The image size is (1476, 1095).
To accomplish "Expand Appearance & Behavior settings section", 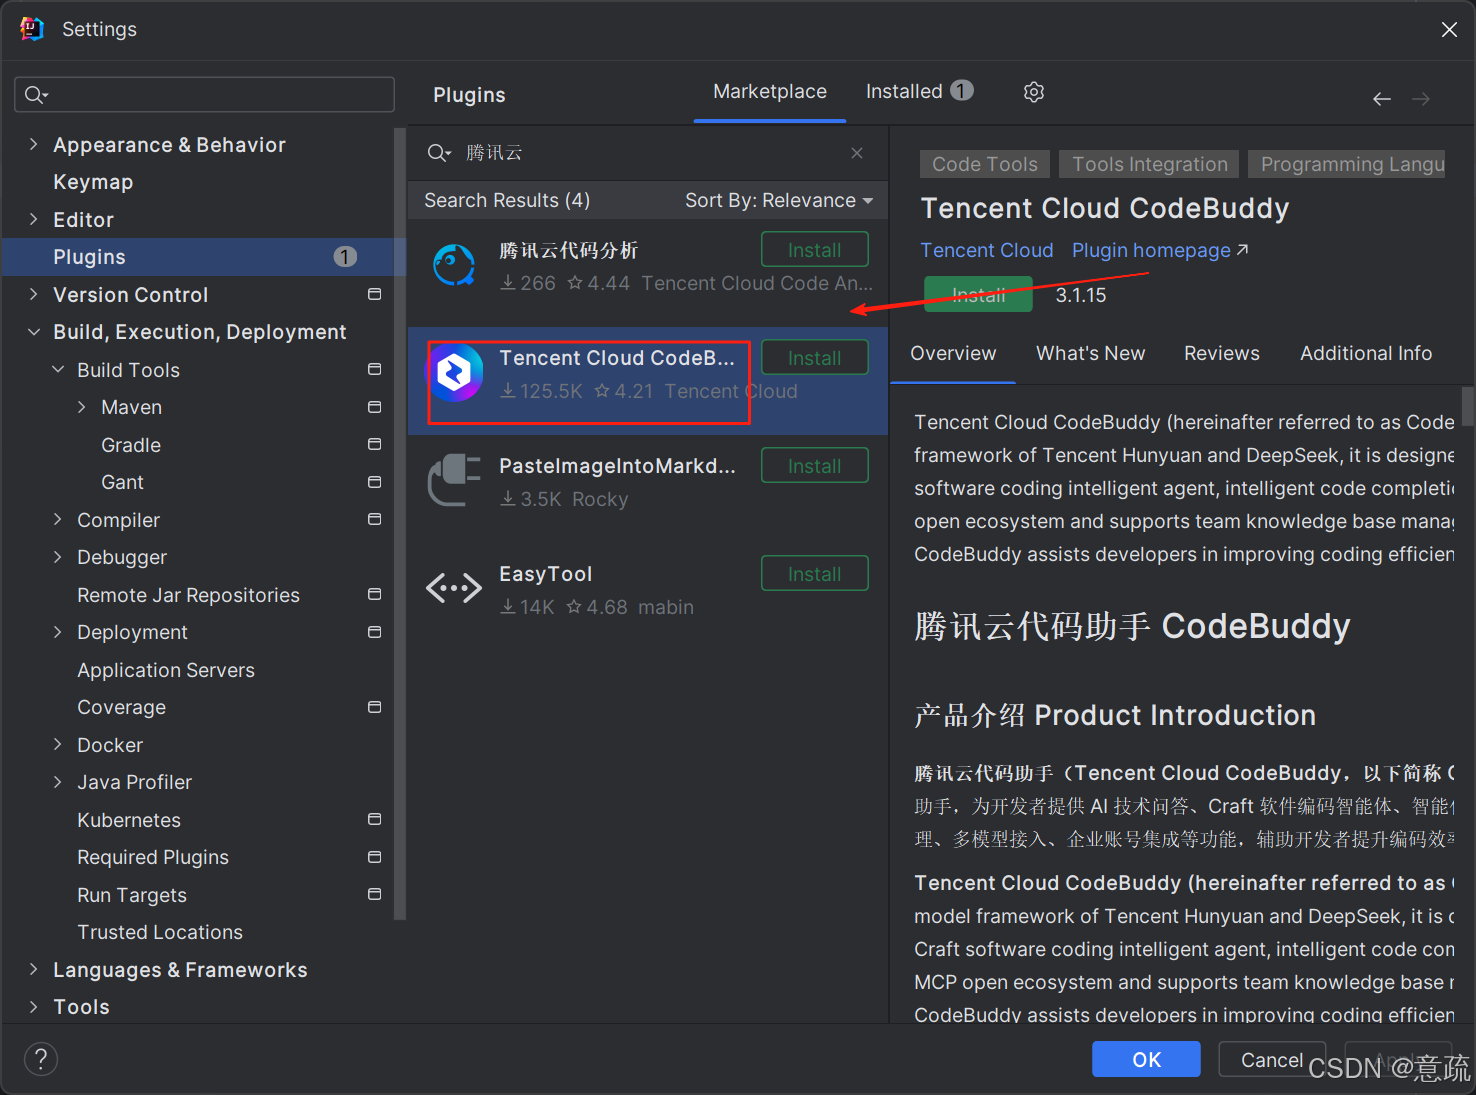I will click(34, 145).
